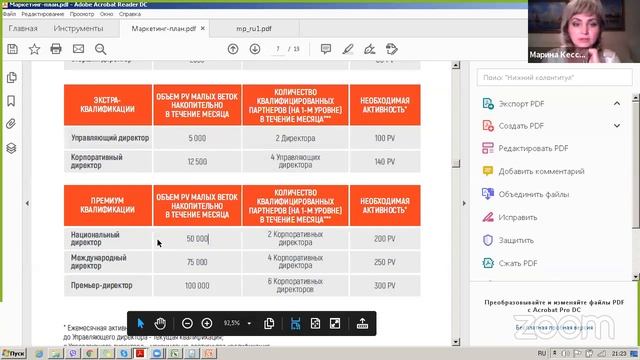
Task: Open the Редактирование menu
Action: coord(42,14)
